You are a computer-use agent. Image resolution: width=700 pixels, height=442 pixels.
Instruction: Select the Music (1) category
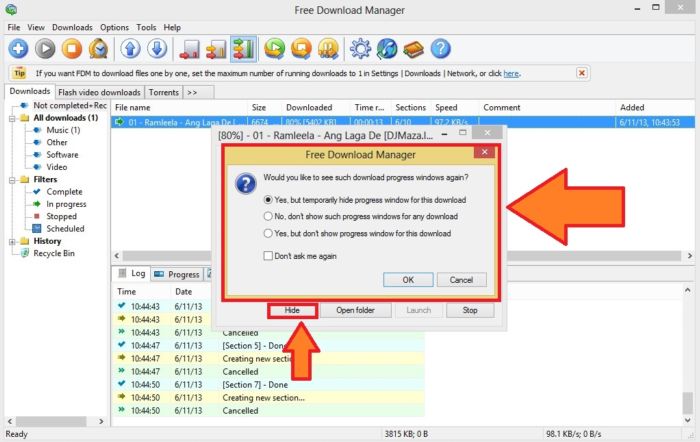click(x=63, y=130)
